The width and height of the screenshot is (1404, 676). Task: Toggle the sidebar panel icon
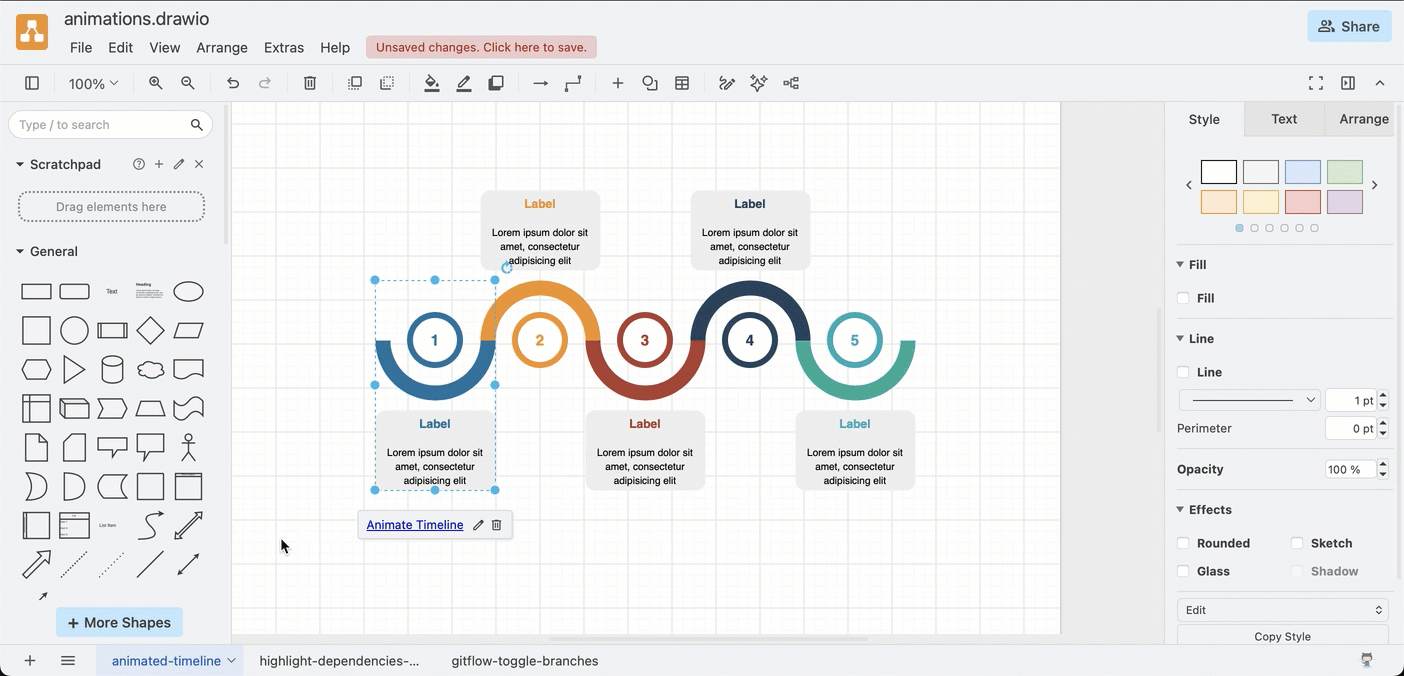[x=32, y=84]
